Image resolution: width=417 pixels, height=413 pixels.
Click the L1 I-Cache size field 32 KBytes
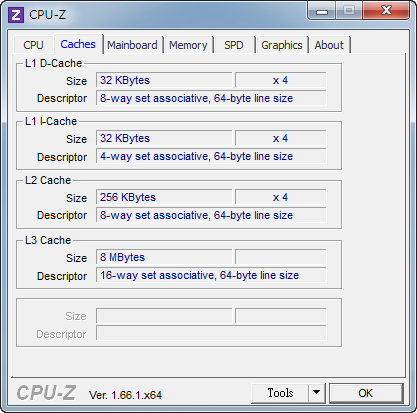(164, 138)
